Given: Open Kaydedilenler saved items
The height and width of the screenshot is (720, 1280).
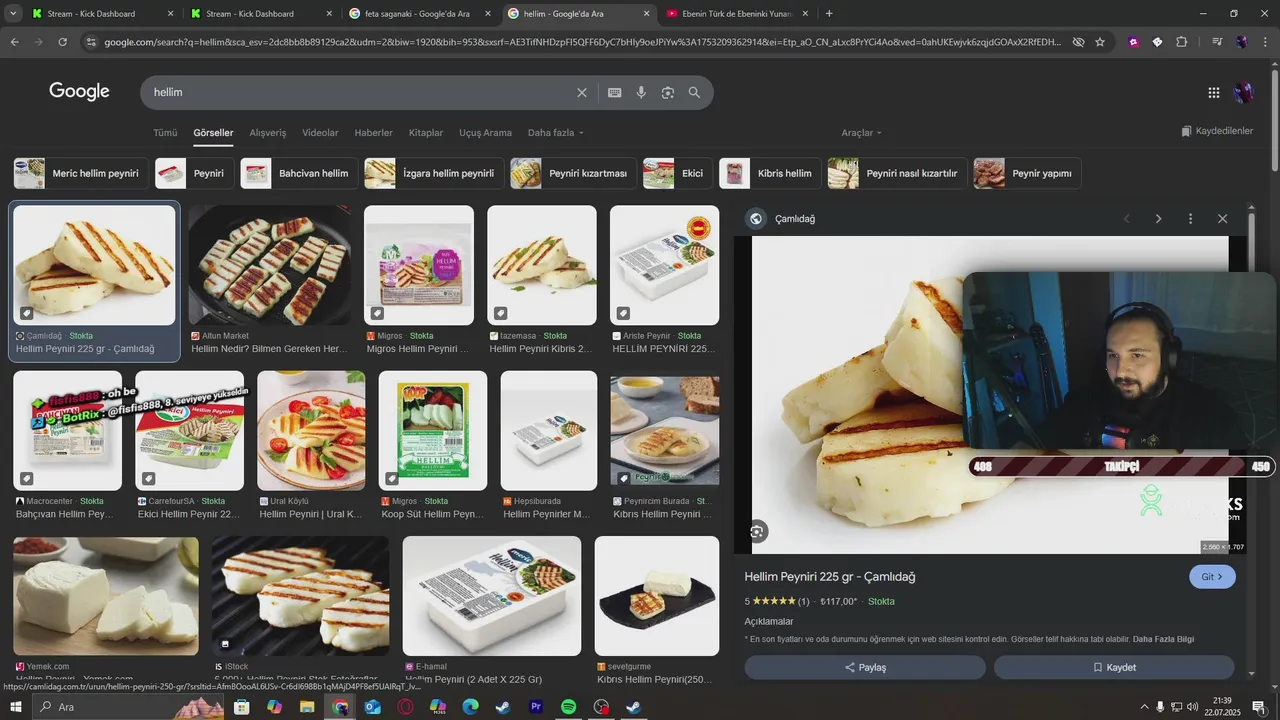Looking at the screenshot, I should click(x=1217, y=131).
